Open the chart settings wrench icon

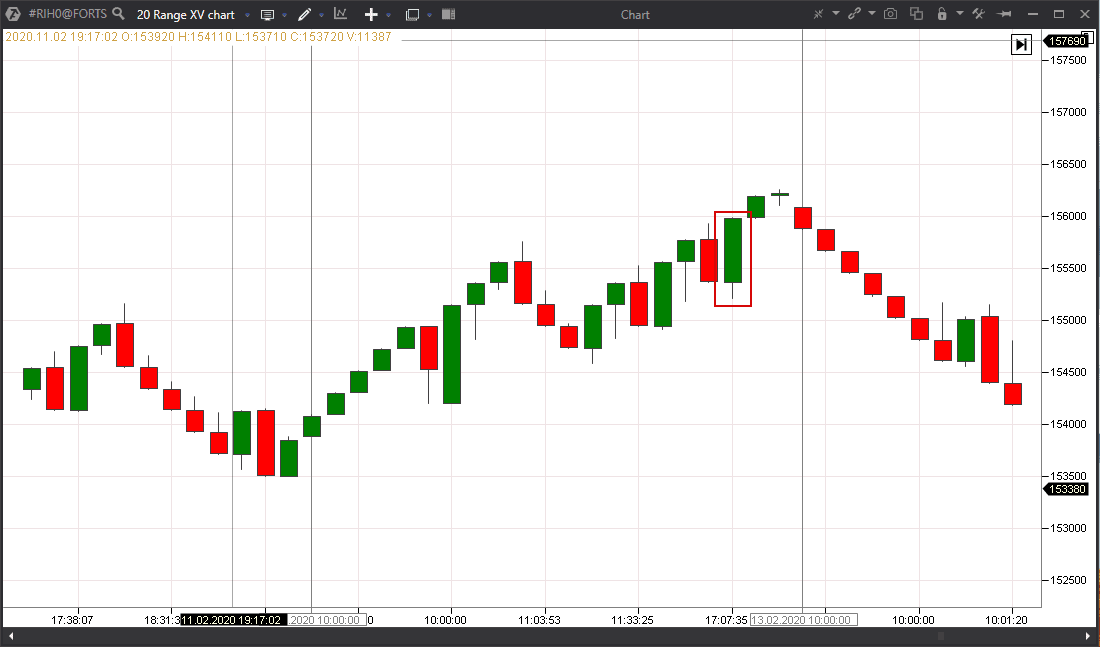click(x=976, y=14)
